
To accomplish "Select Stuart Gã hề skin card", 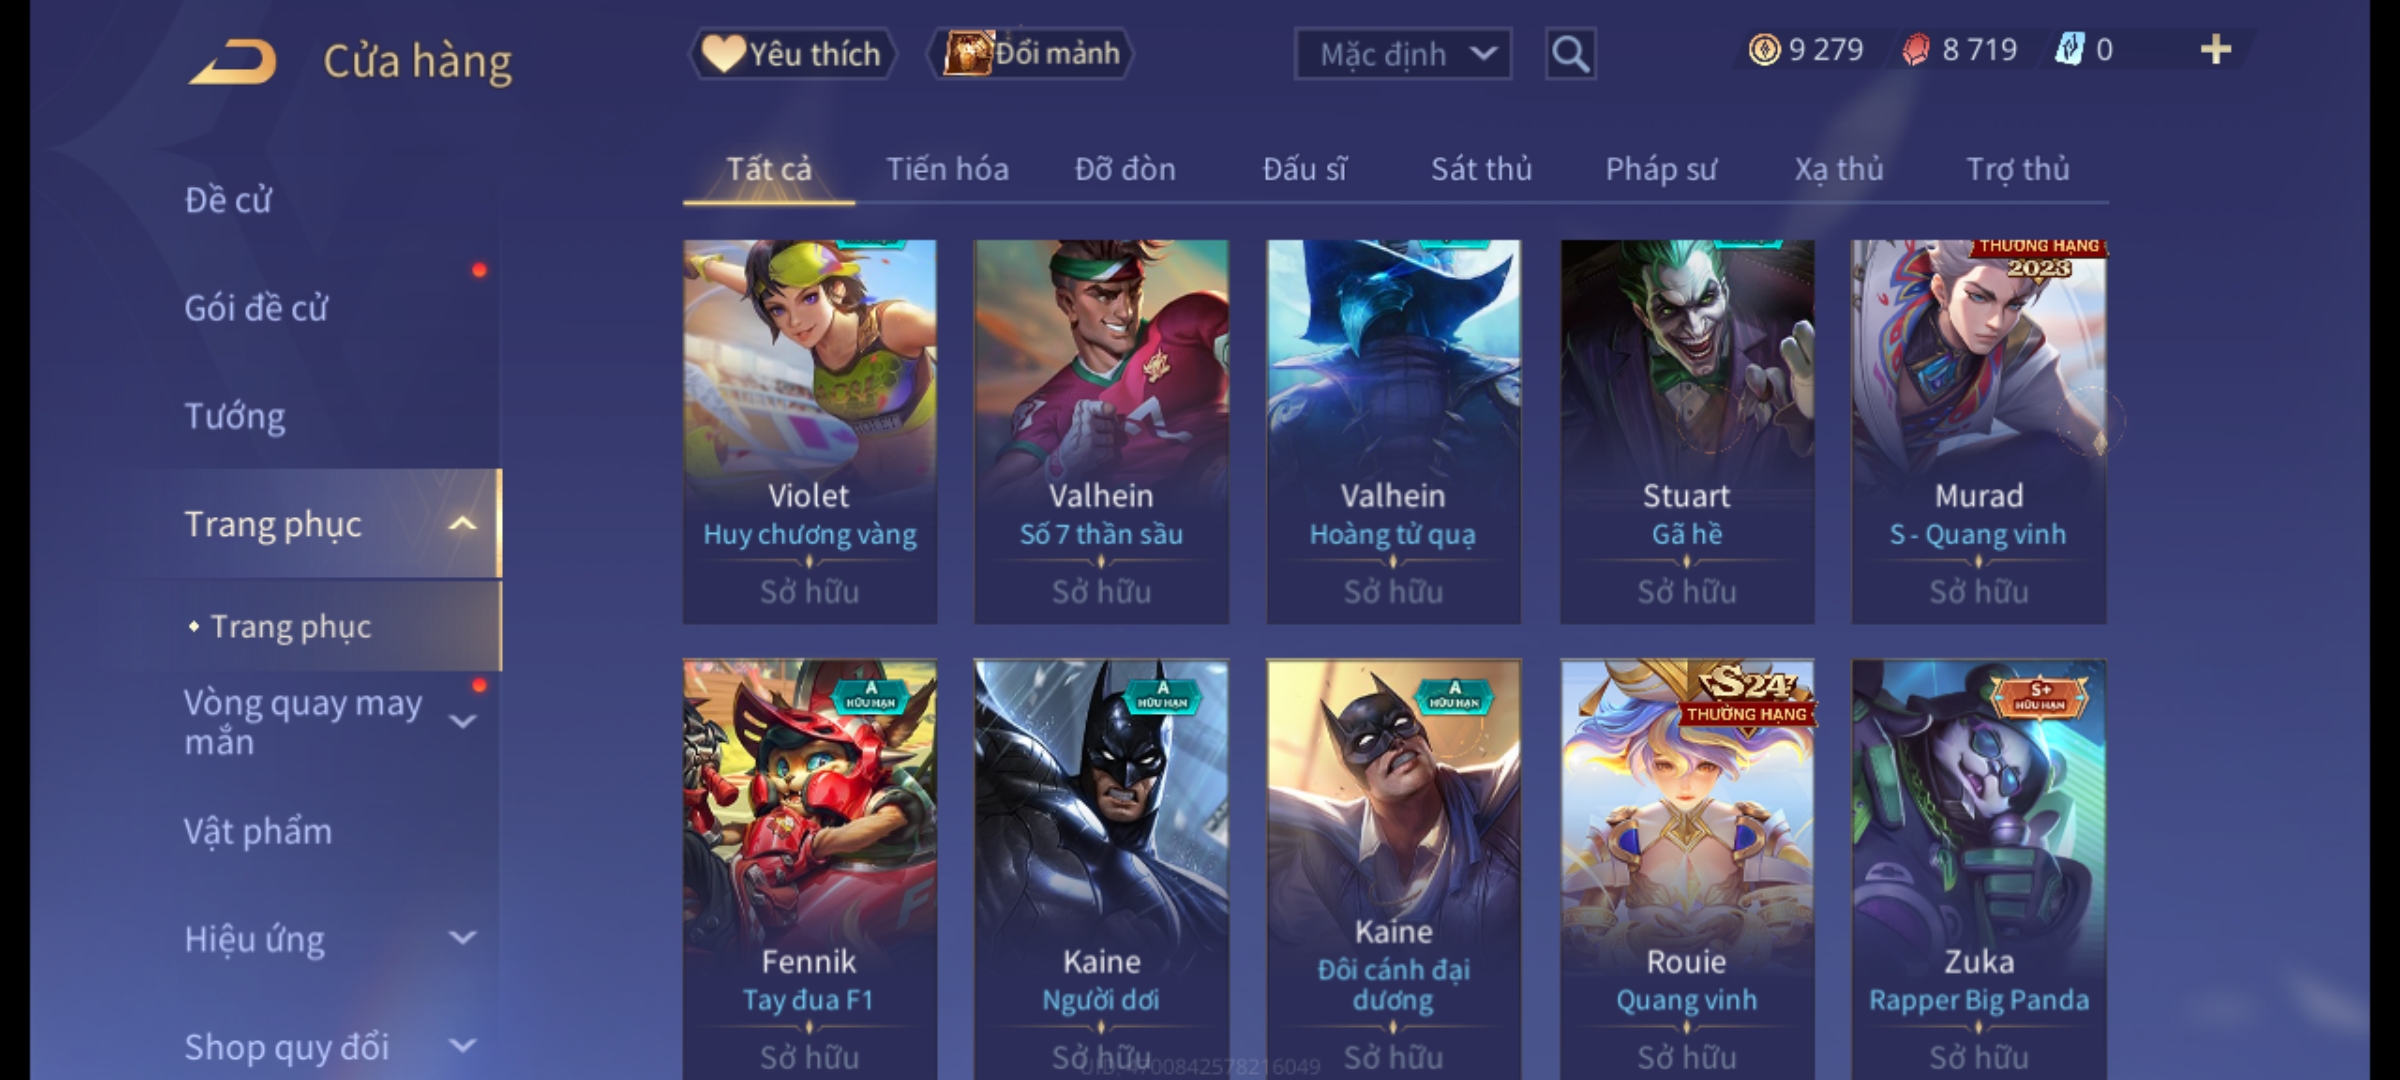I will click(x=1687, y=432).
